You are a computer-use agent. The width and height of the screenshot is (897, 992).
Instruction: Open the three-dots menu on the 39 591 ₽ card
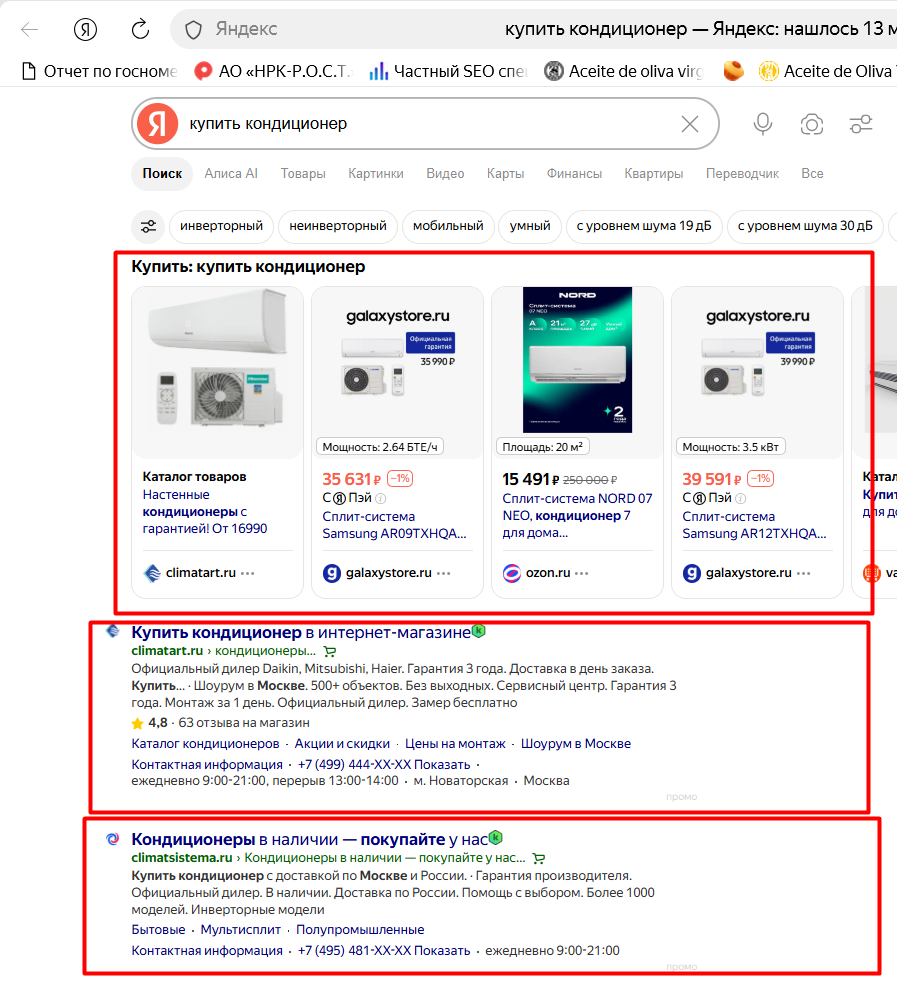point(804,573)
